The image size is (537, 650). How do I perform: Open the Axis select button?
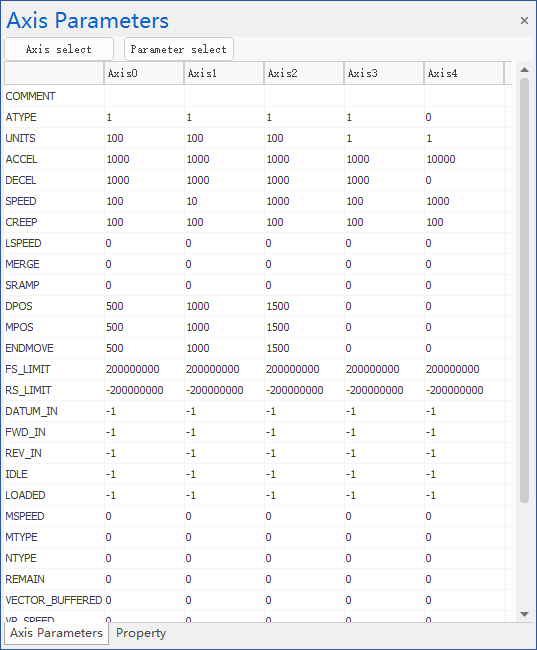point(59,49)
